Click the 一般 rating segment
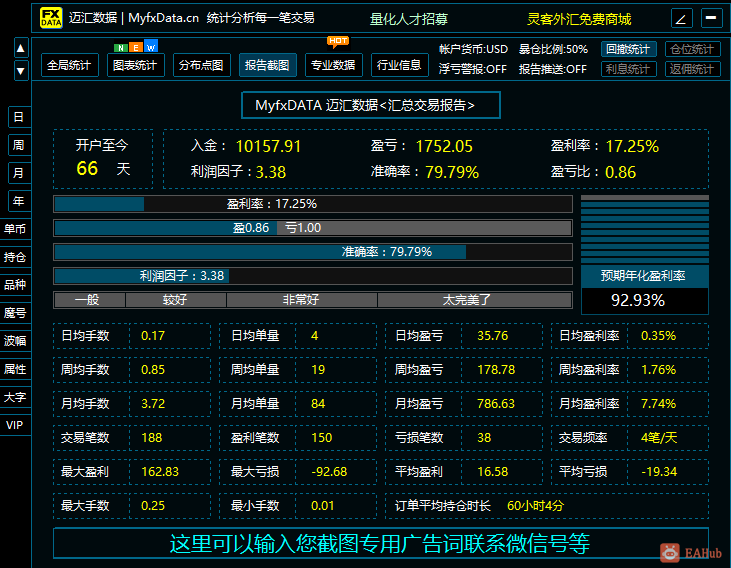Screen dimensions: 731x568 point(90,300)
